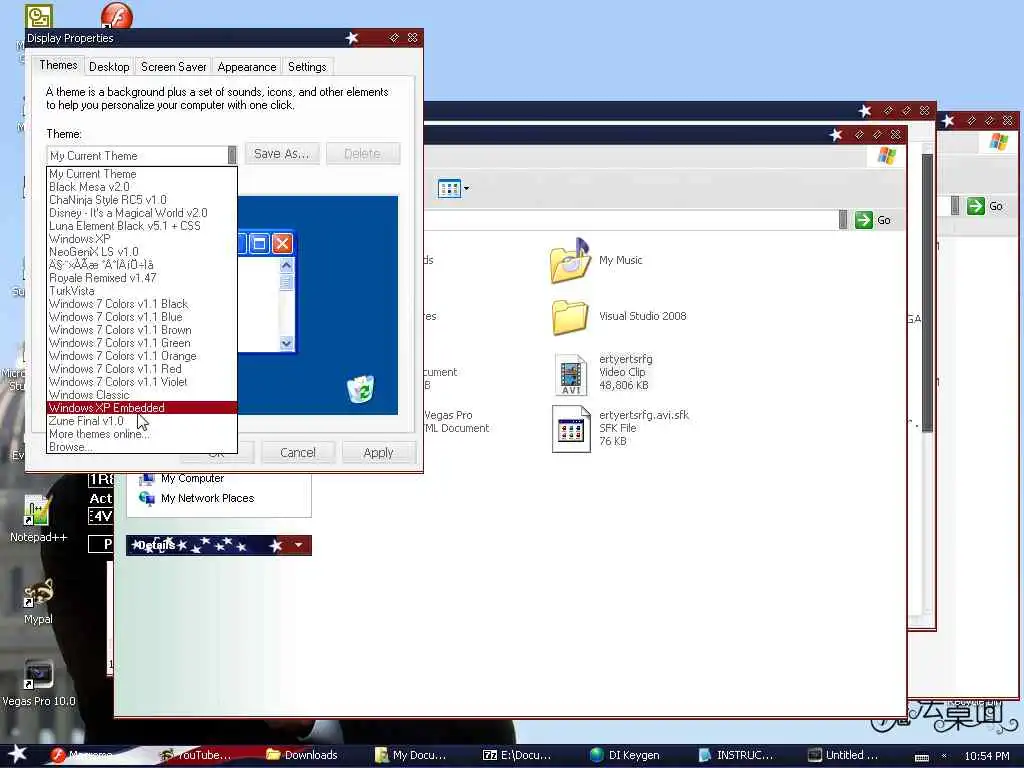Select the Windows XP theme entry

pyautogui.click(x=142, y=239)
